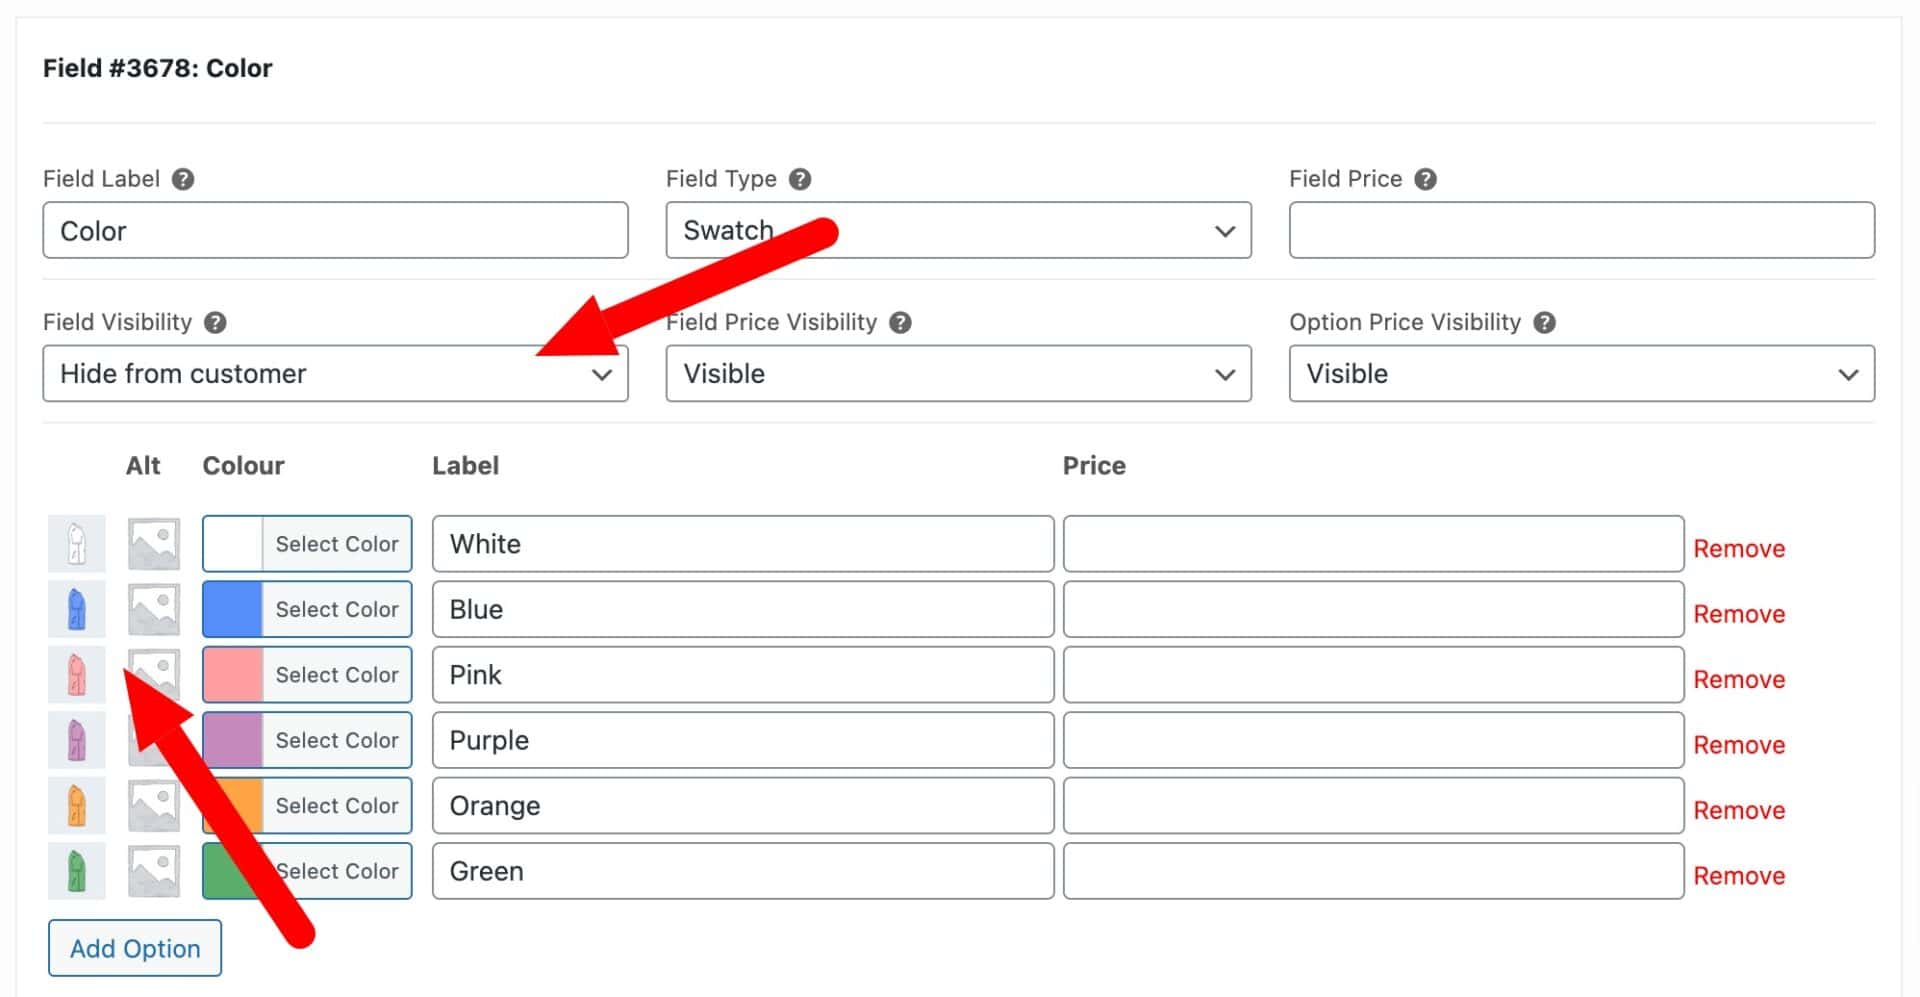Open Field Label help tooltip icon
This screenshot has width=1920, height=997.
point(183,179)
